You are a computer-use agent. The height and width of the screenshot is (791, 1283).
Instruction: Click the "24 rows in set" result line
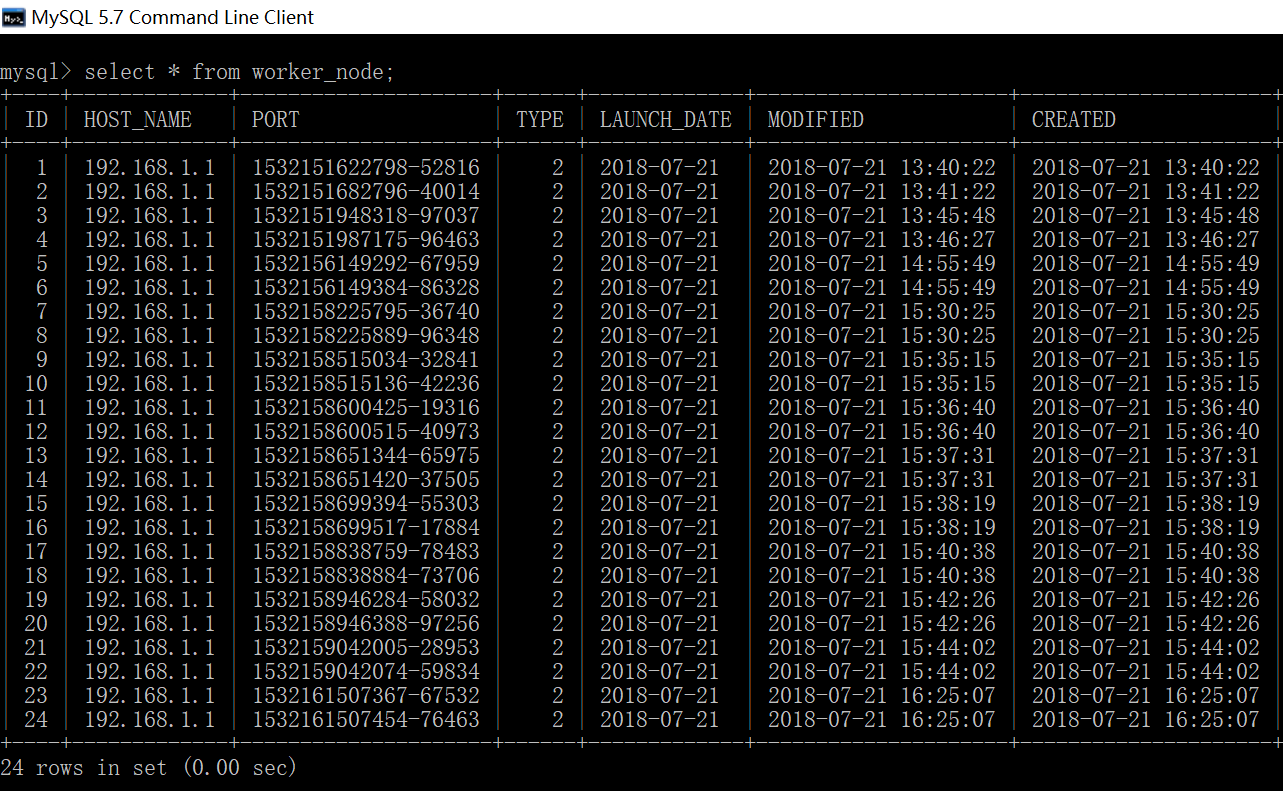[x=149, y=768]
